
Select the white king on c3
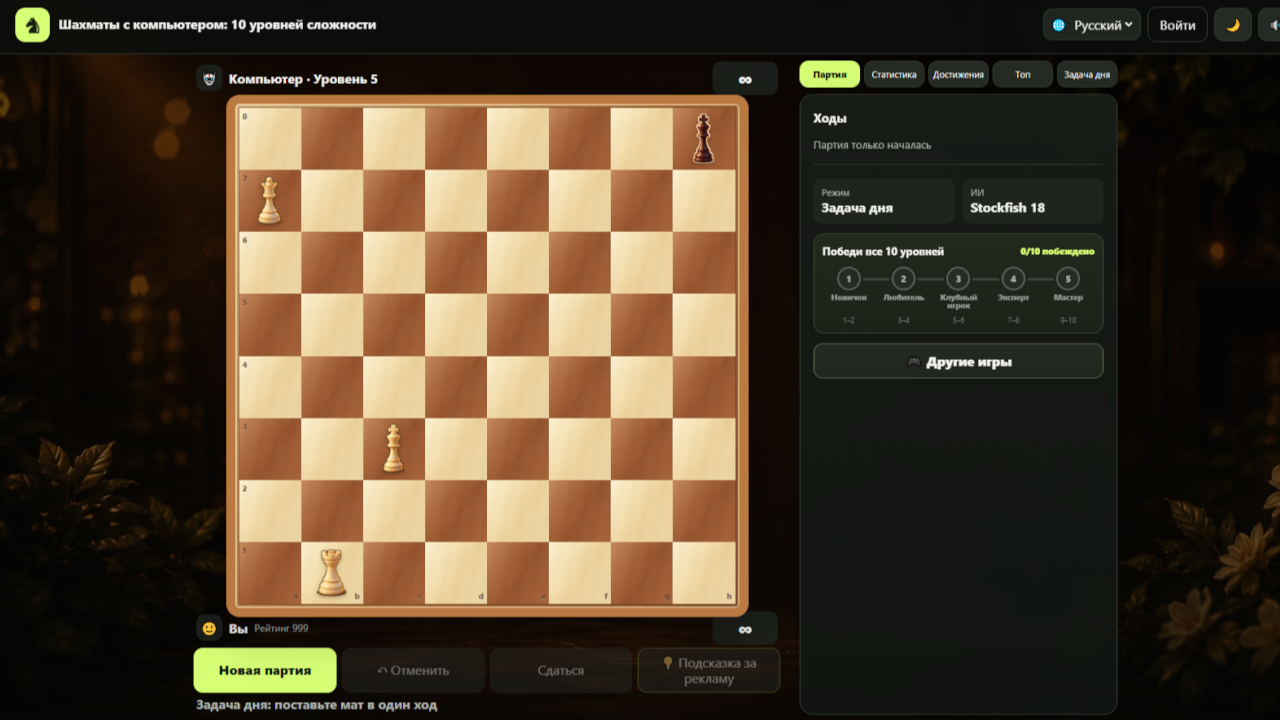tap(393, 448)
